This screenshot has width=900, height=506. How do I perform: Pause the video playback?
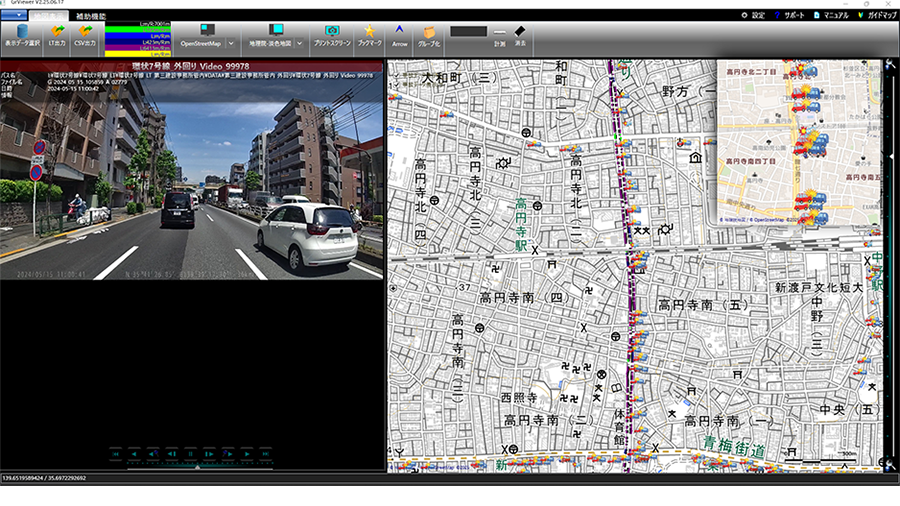coord(190,453)
